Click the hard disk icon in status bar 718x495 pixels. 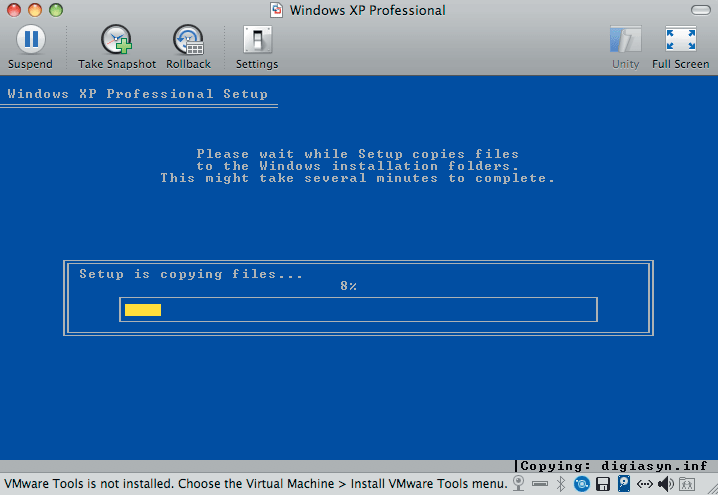pyautogui.click(x=624, y=484)
